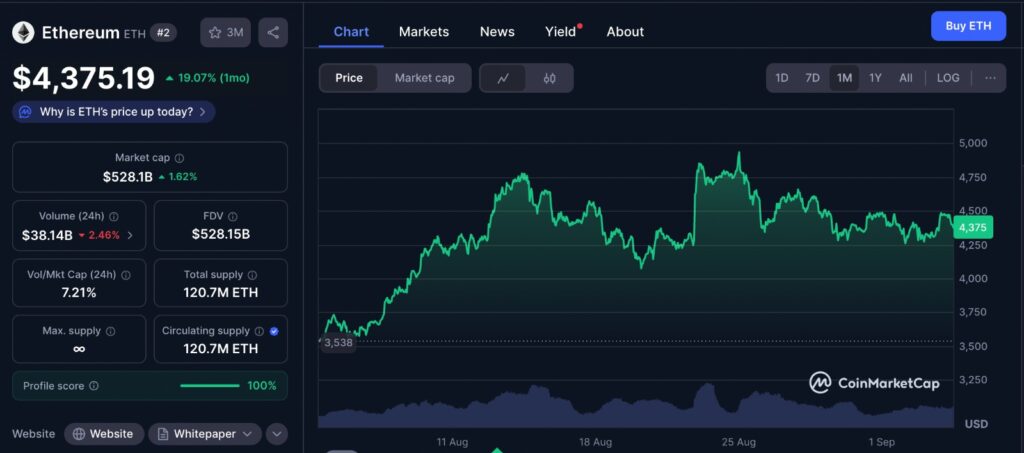
Task: Click the current price tag 4,375 on chart
Action: click(973, 227)
